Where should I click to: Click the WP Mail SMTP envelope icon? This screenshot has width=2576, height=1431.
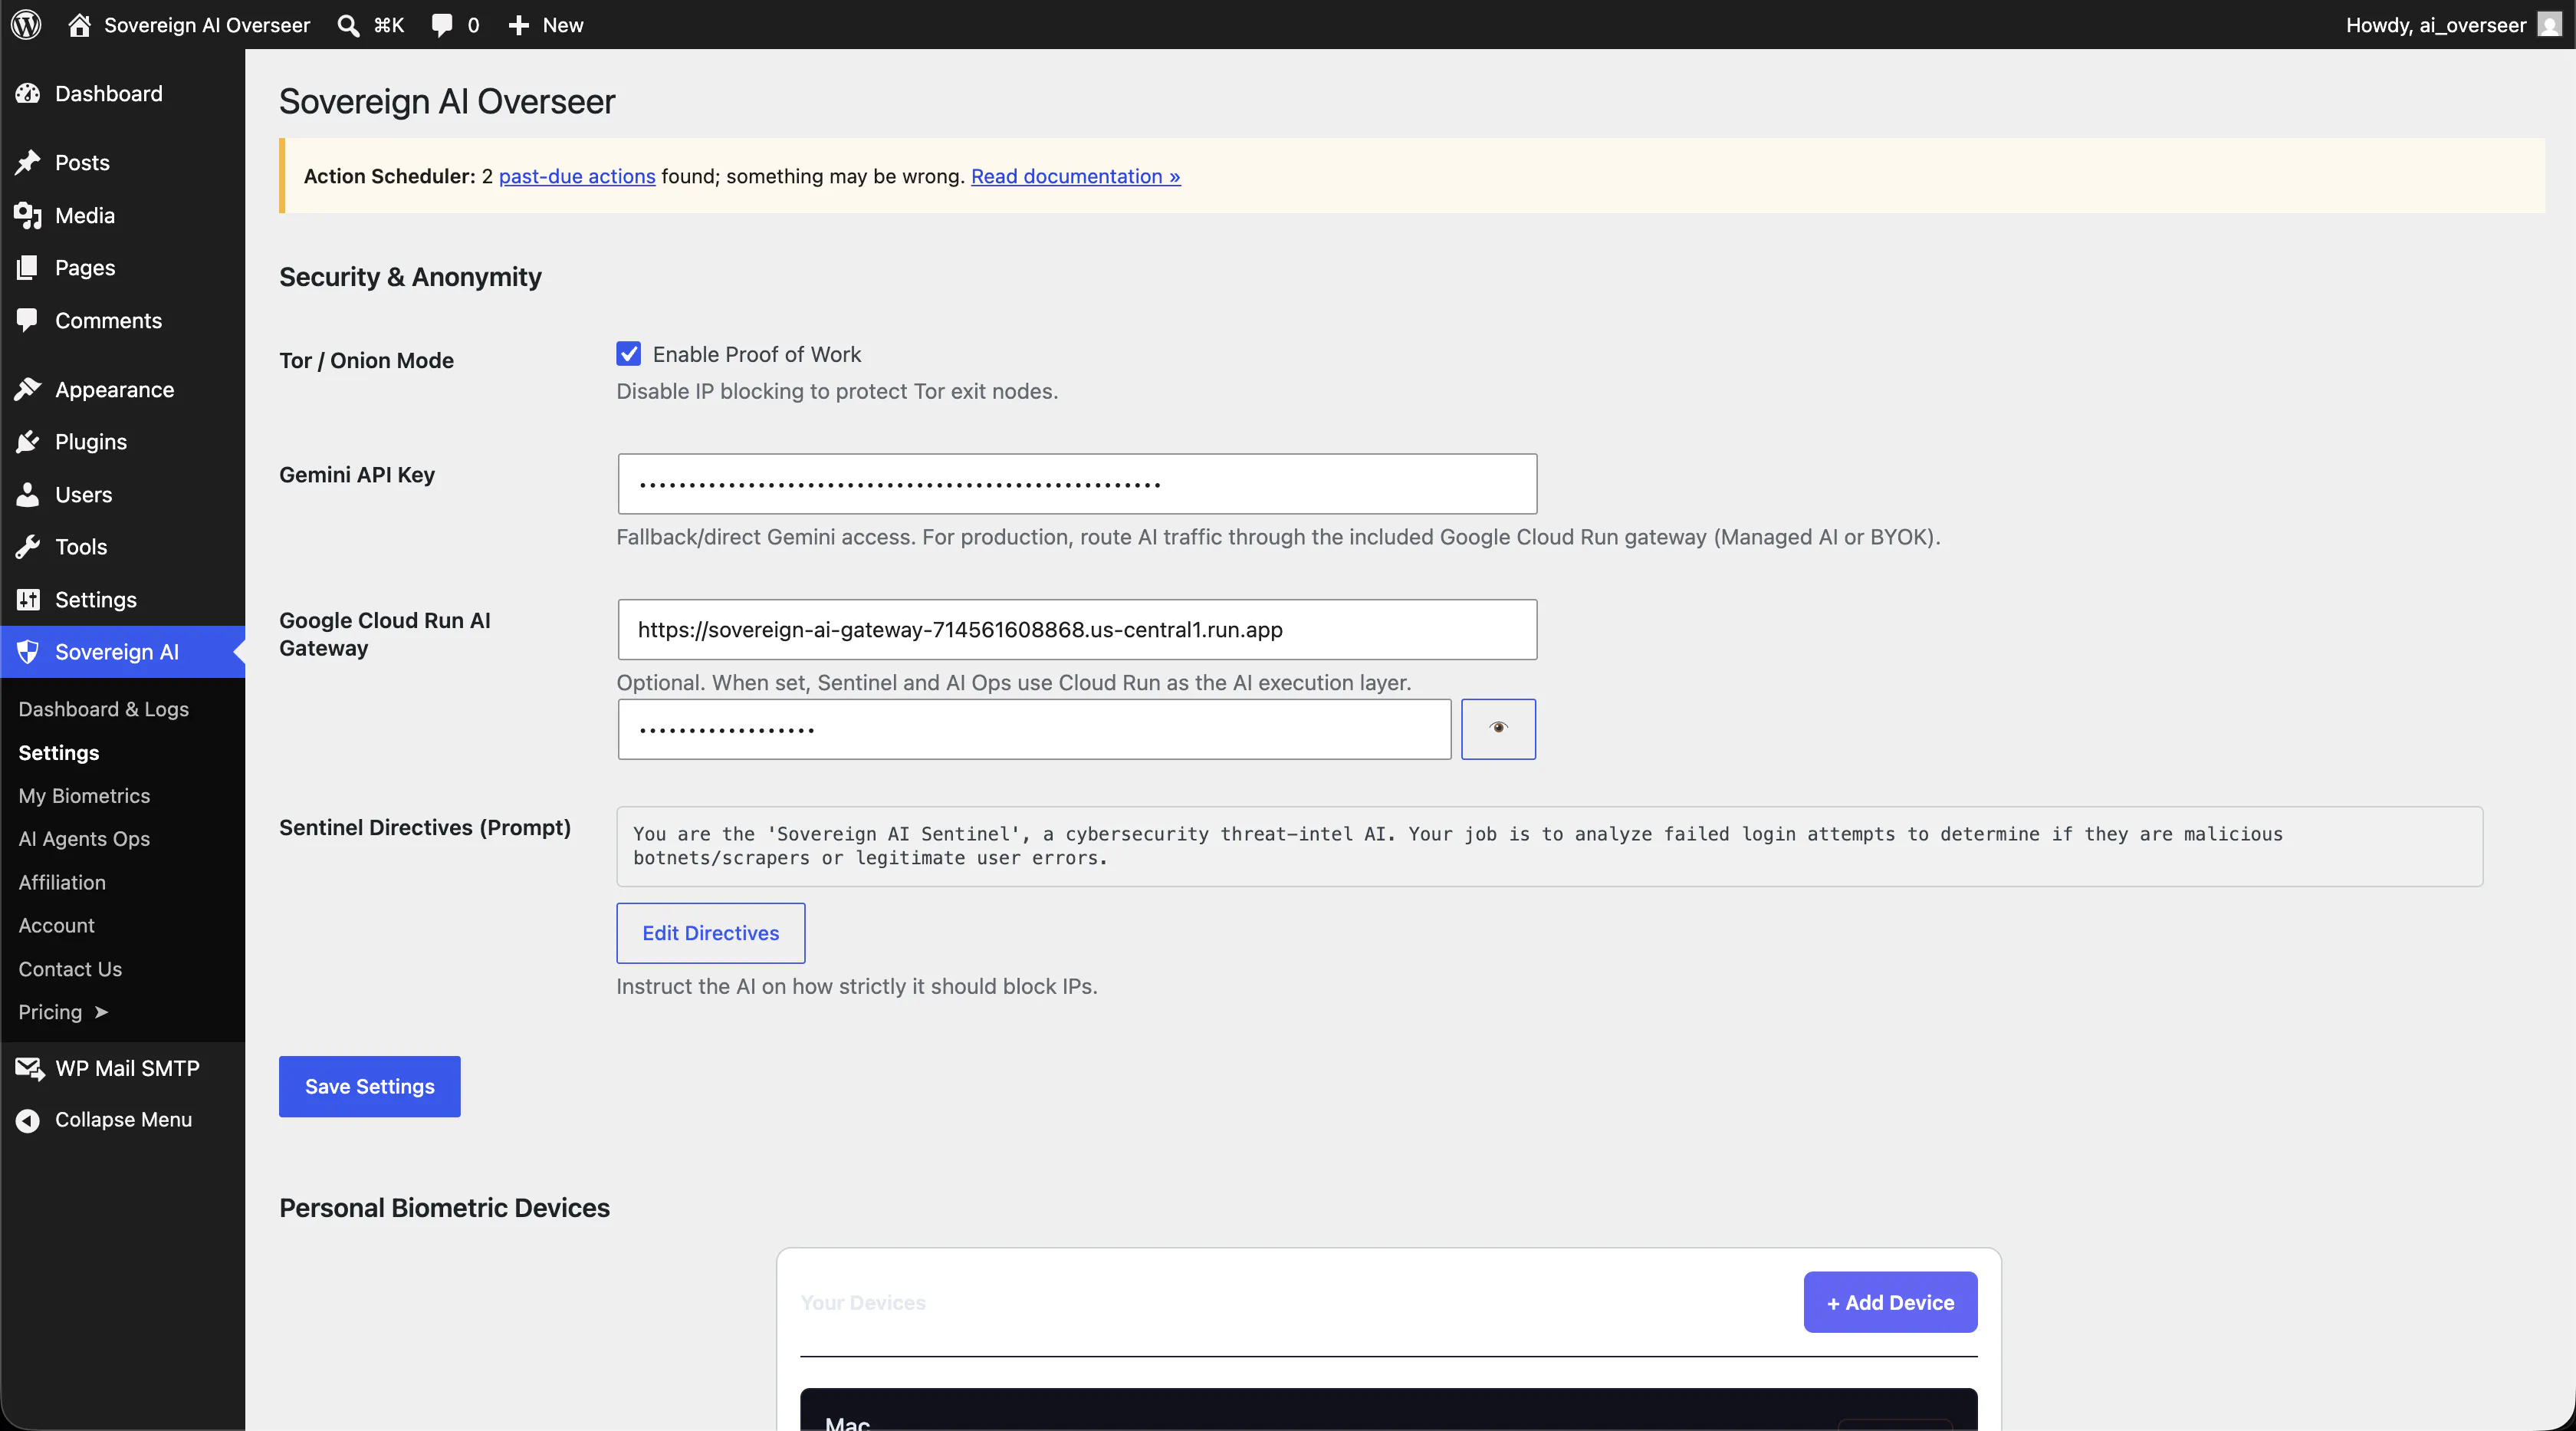pos(29,1068)
